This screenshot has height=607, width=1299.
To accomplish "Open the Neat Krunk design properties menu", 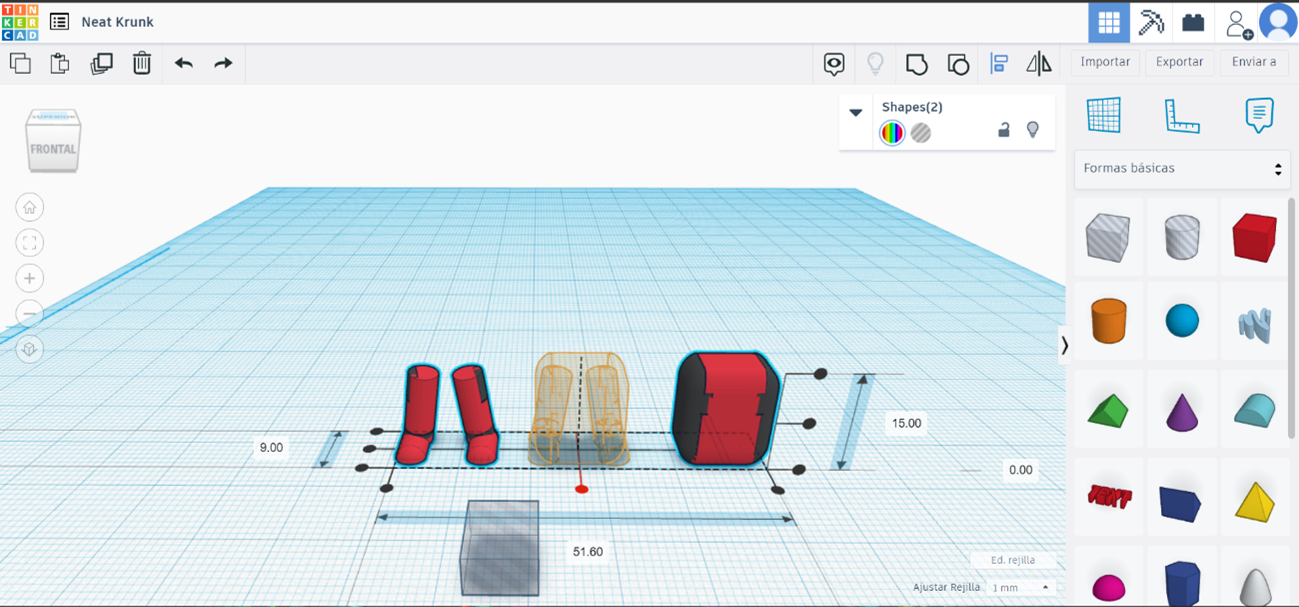I will (x=59, y=21).
